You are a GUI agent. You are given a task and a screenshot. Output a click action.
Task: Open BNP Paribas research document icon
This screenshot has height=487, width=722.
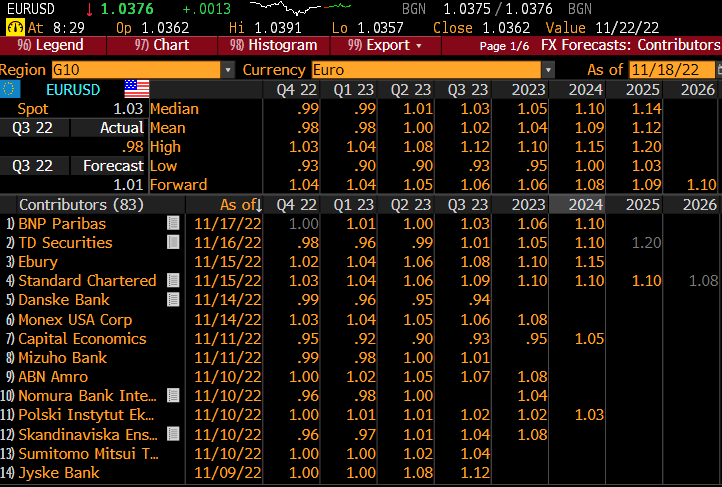(x=173, y=223)
